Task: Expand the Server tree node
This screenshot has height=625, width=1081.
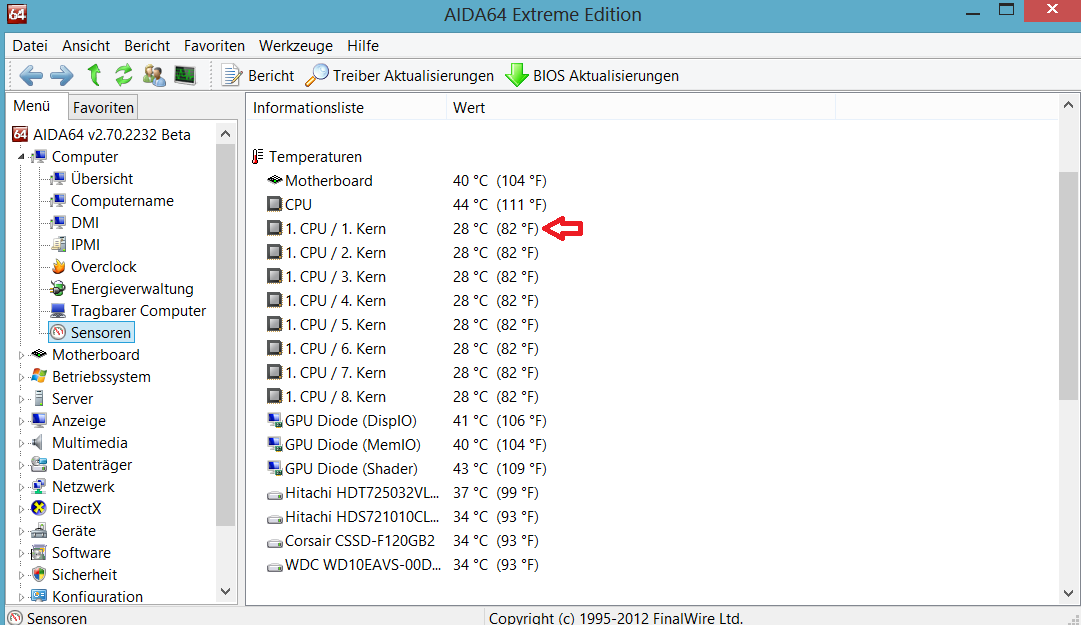Action: click(21, 400)
